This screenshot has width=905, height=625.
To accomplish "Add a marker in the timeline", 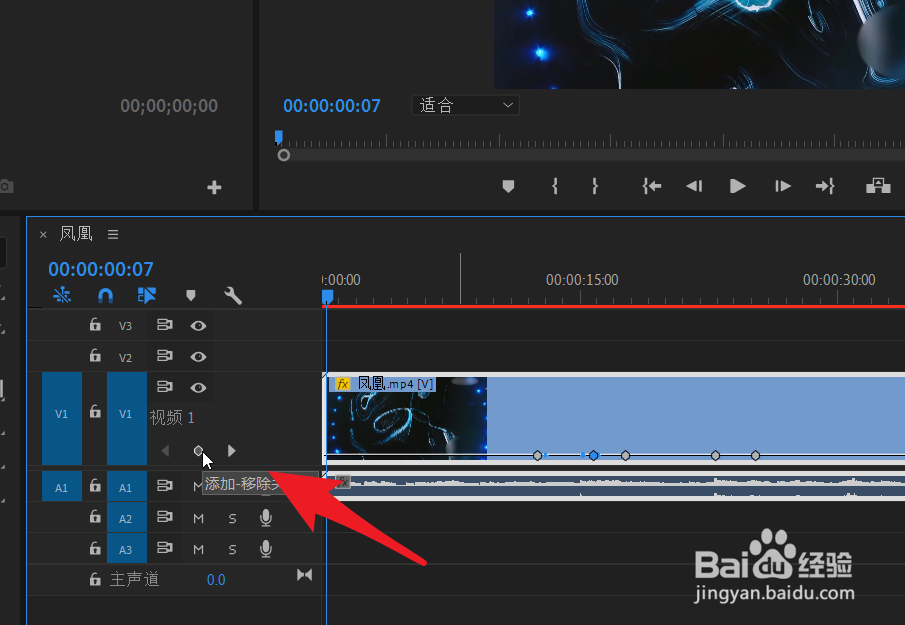I will [190, 295].
